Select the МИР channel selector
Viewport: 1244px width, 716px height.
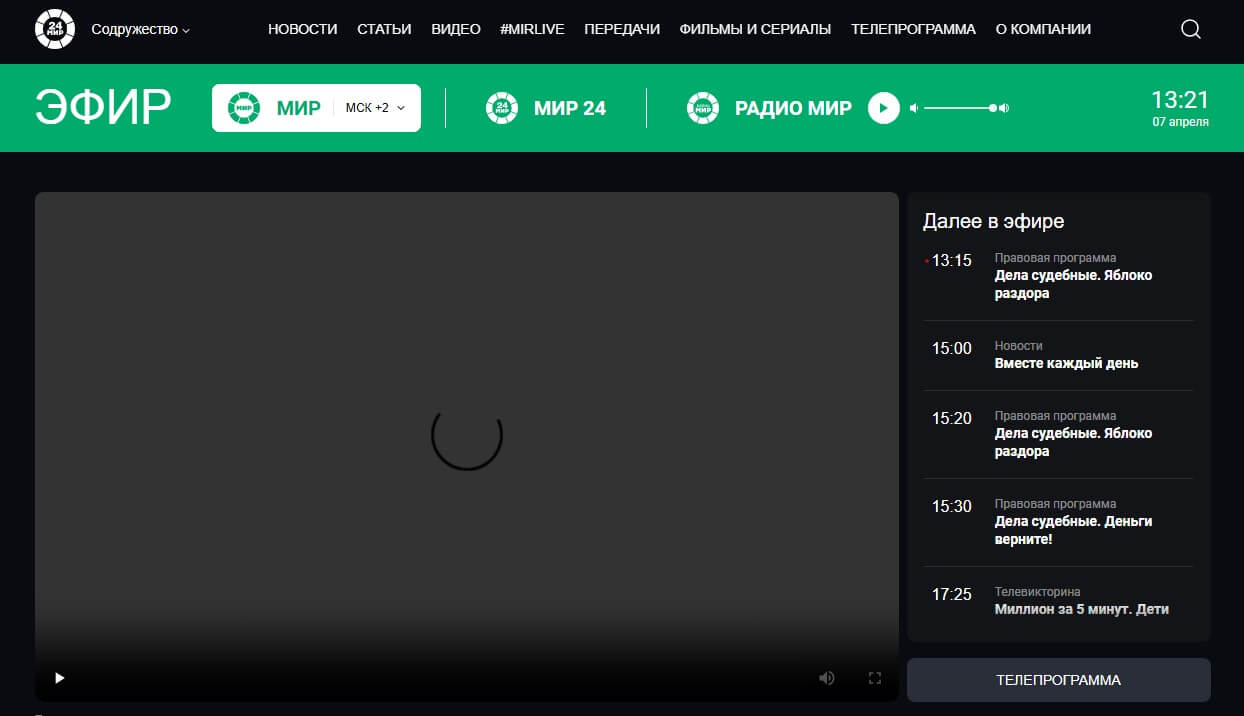click(x=275, y=108)
